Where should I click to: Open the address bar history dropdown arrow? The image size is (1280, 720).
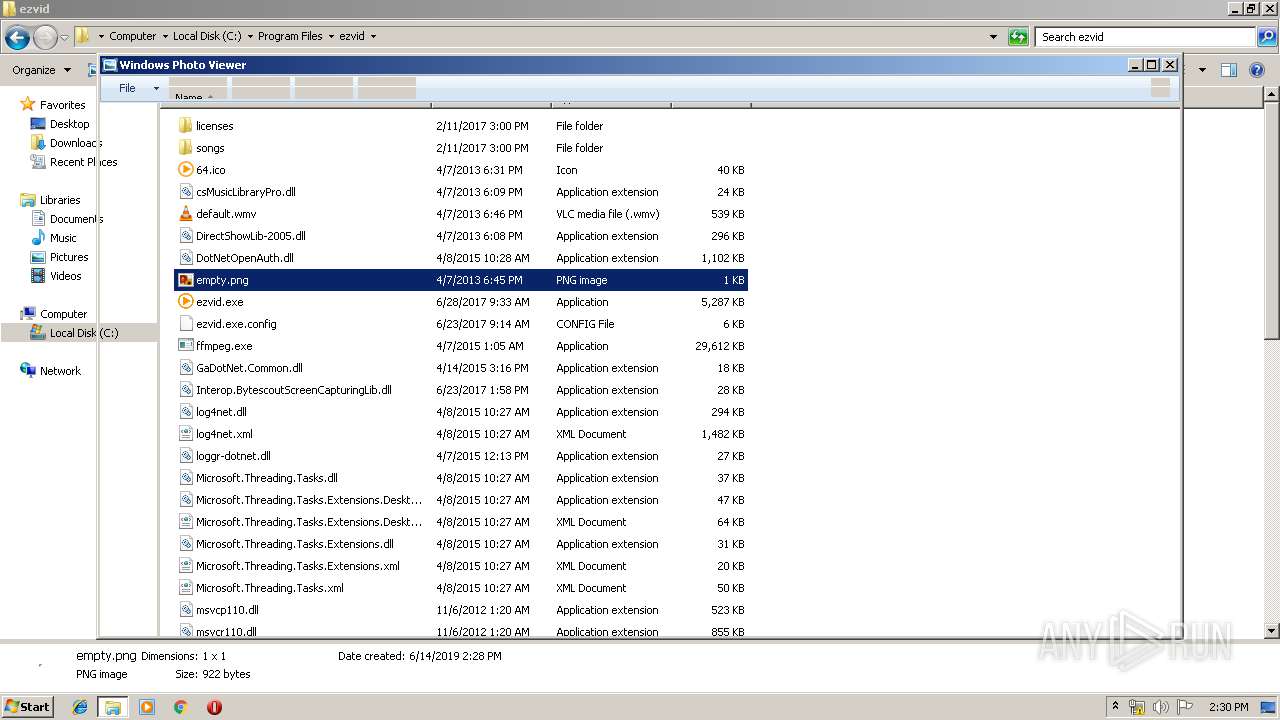993,37
